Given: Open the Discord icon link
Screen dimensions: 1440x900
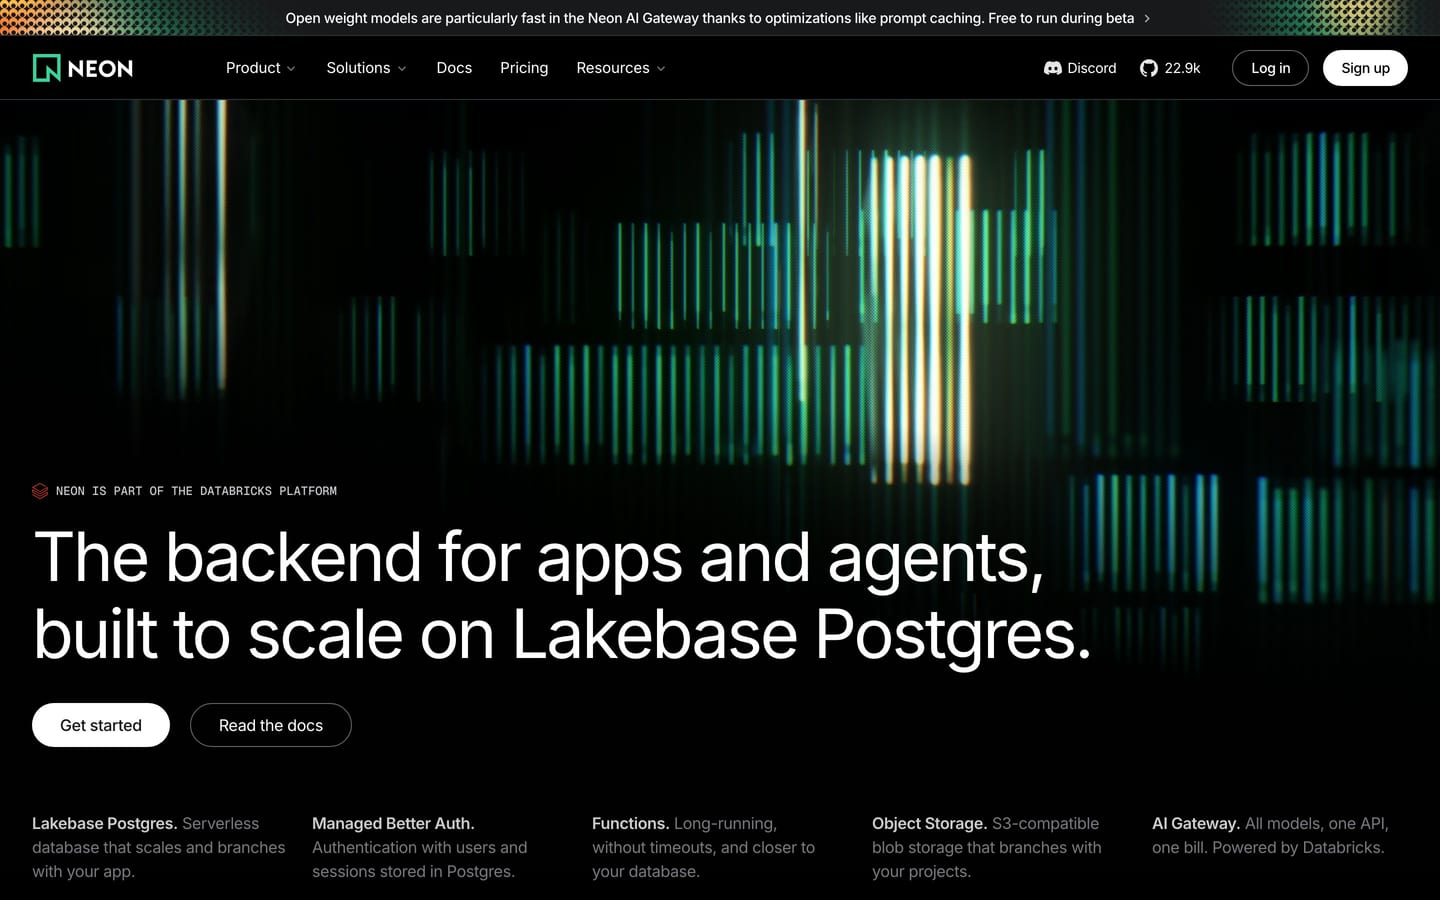Looking at the screenshot, I should click(1052, 68).
